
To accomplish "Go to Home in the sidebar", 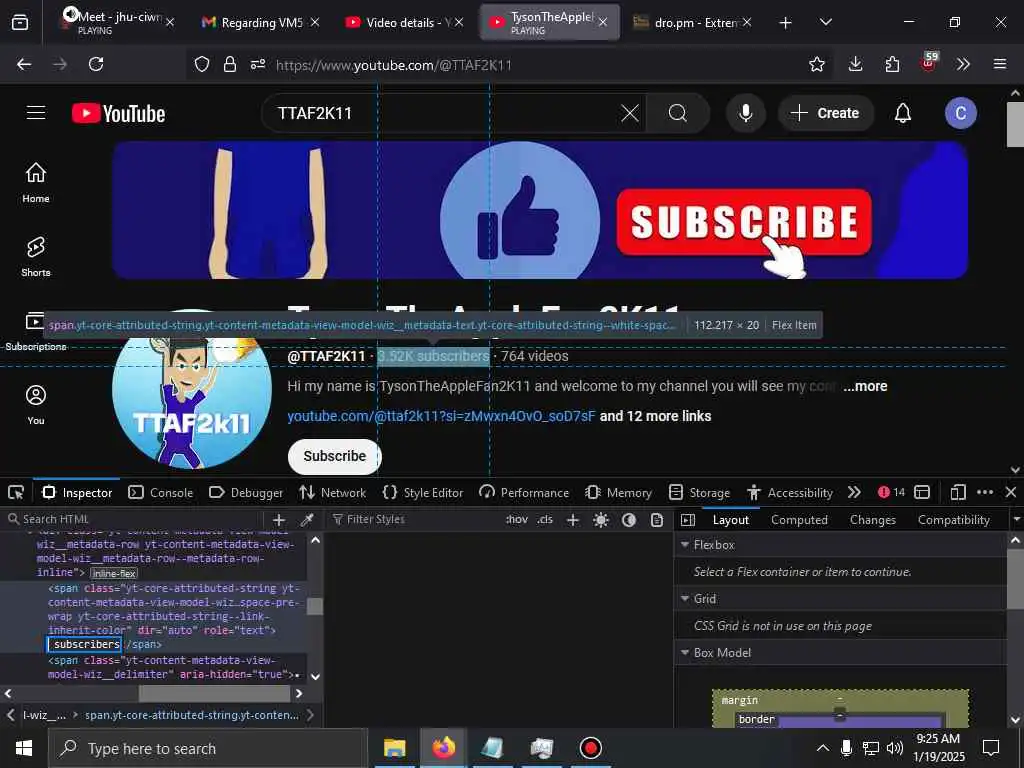I will click(36, 183).
